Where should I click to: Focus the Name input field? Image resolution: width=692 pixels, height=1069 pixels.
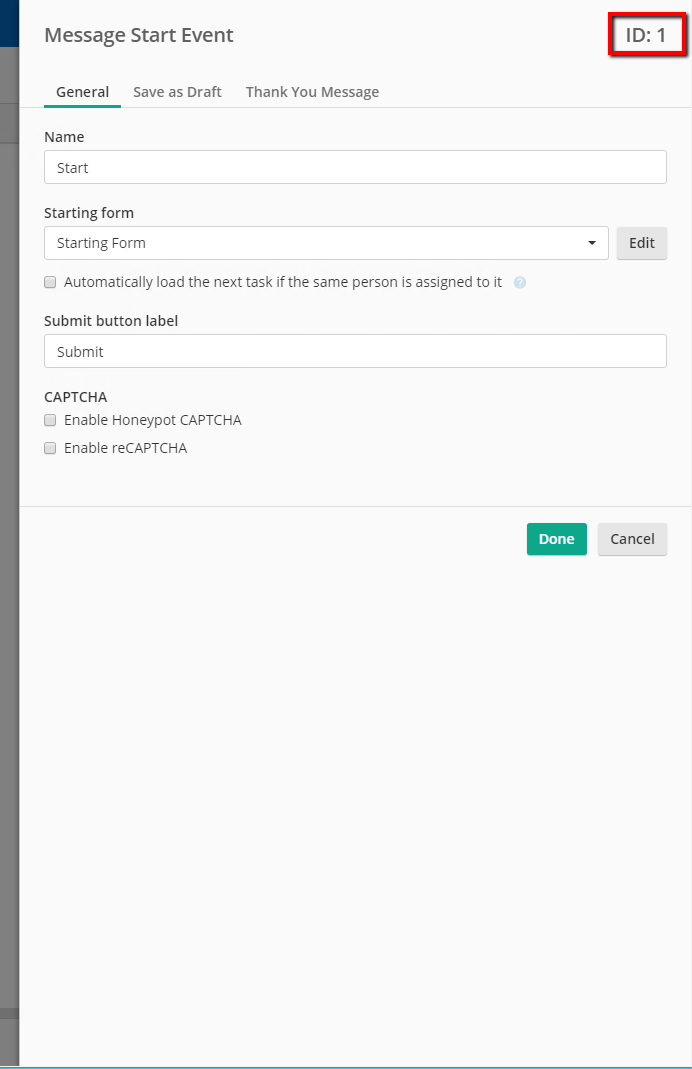(355, 167)
